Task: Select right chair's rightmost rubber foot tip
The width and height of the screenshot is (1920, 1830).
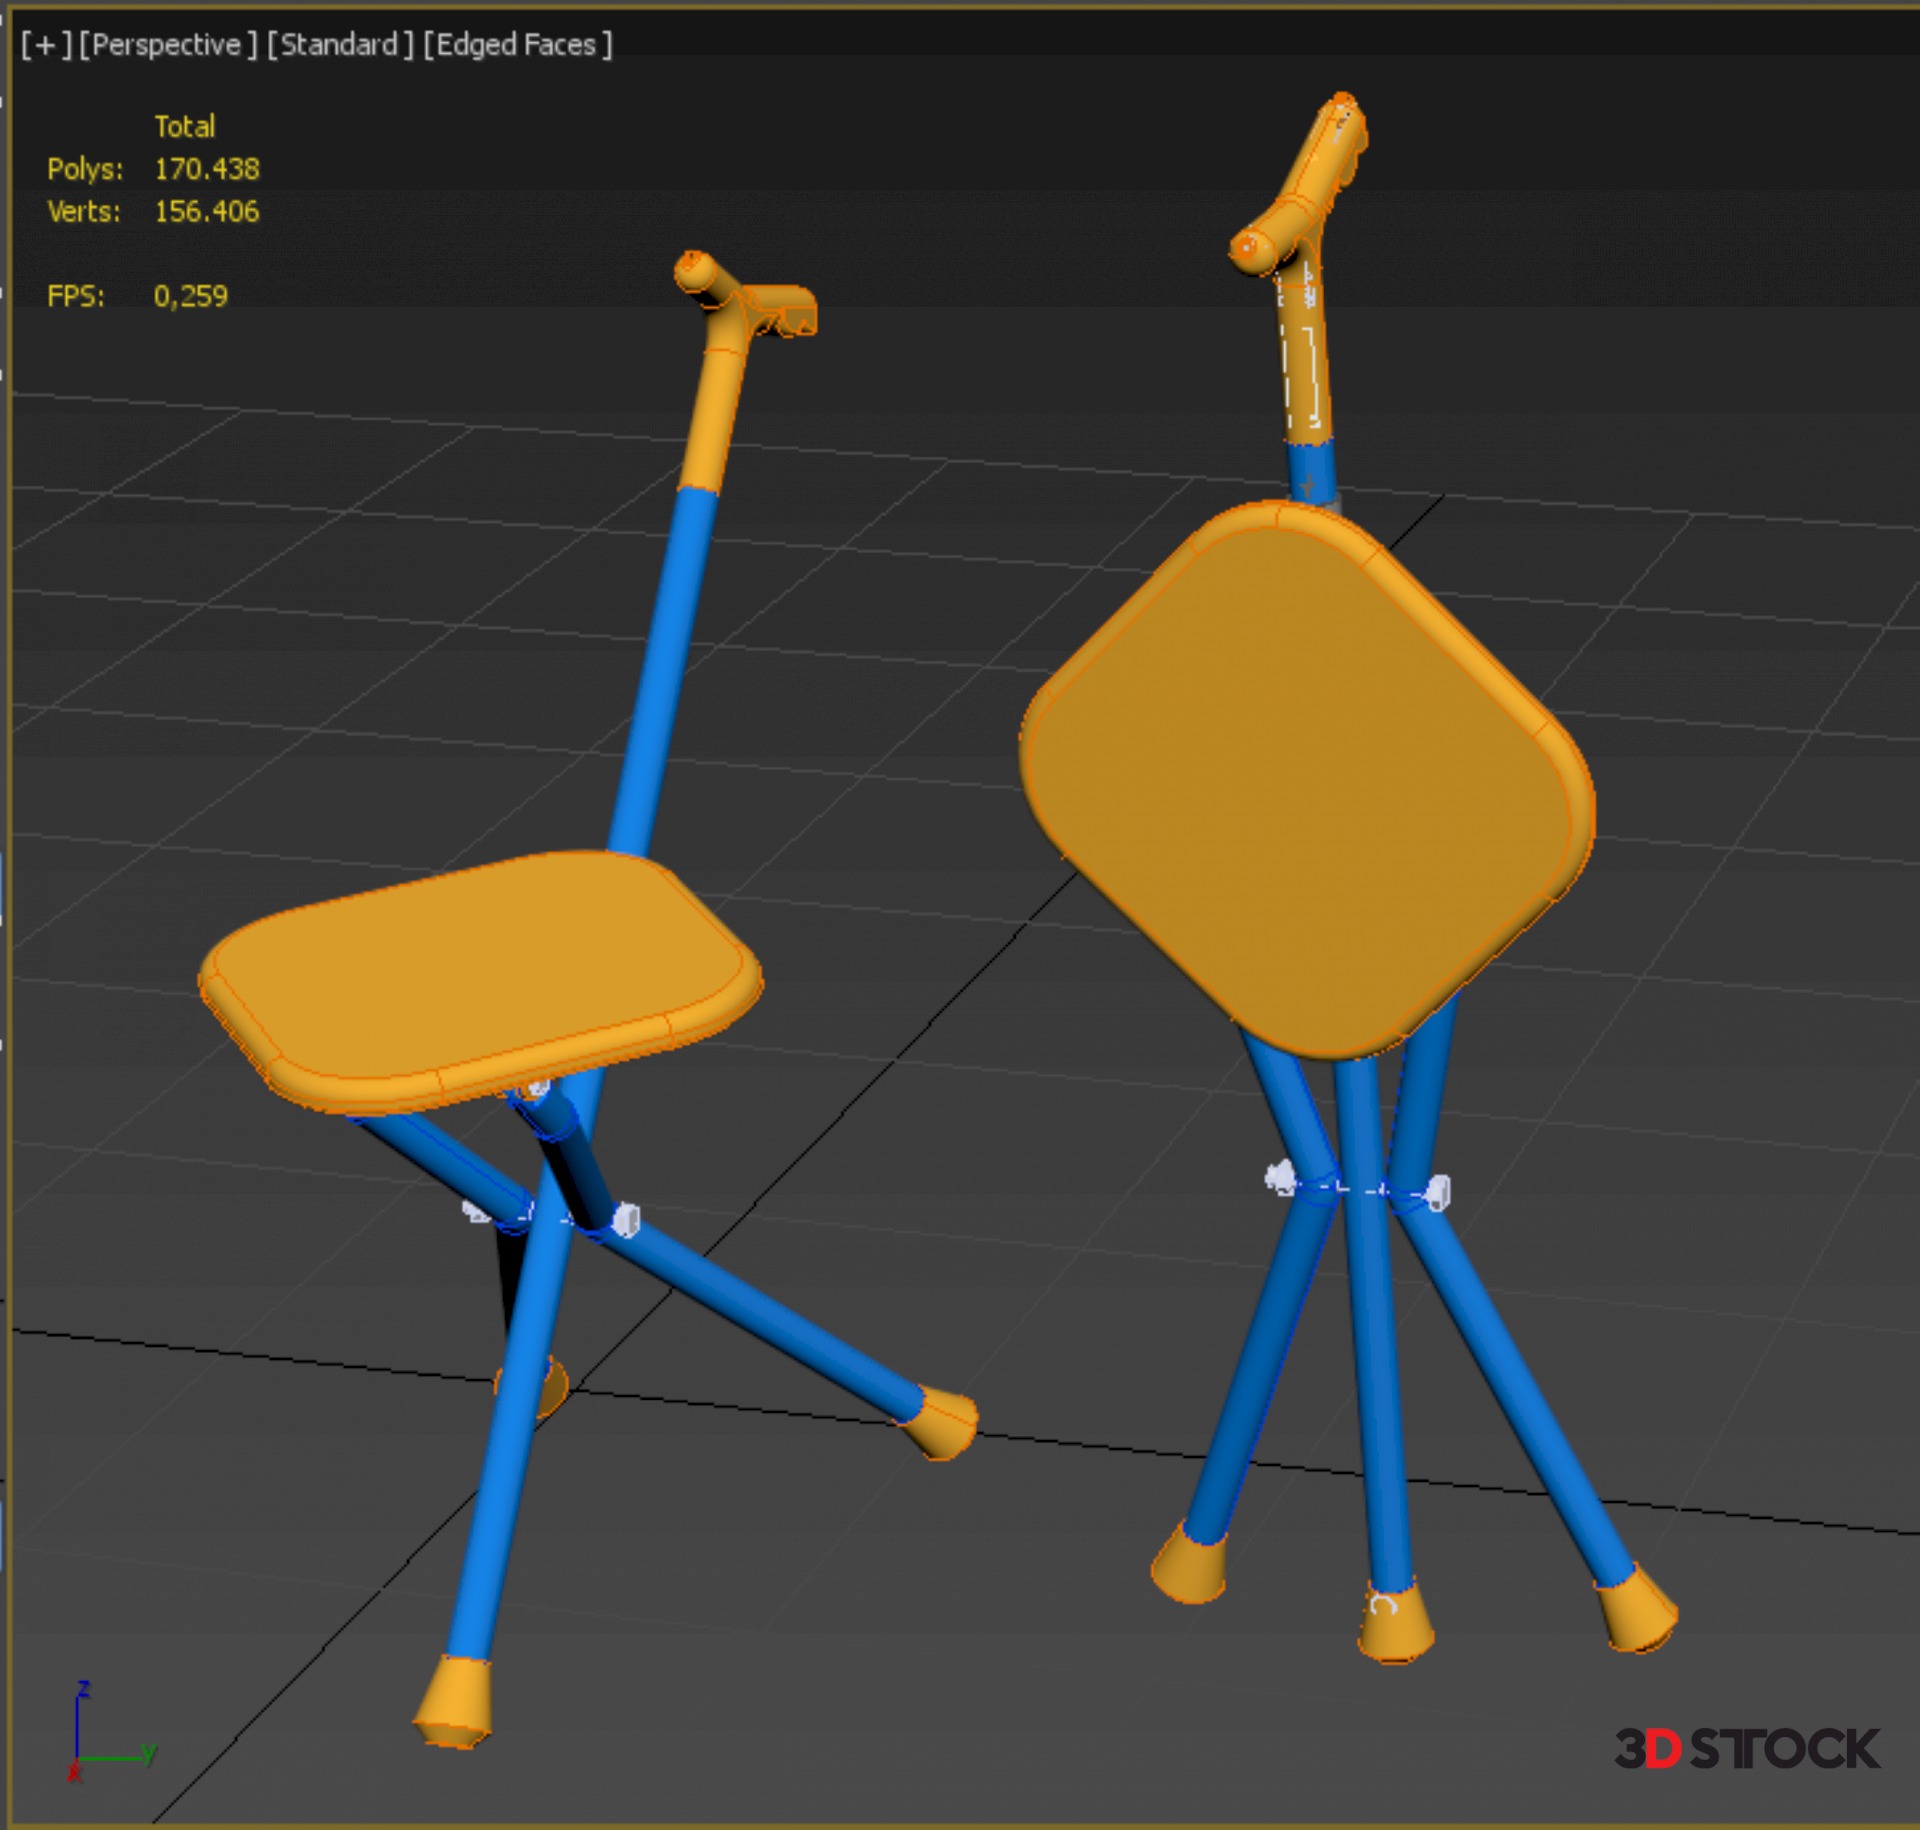Action: coord(1638,1612)
